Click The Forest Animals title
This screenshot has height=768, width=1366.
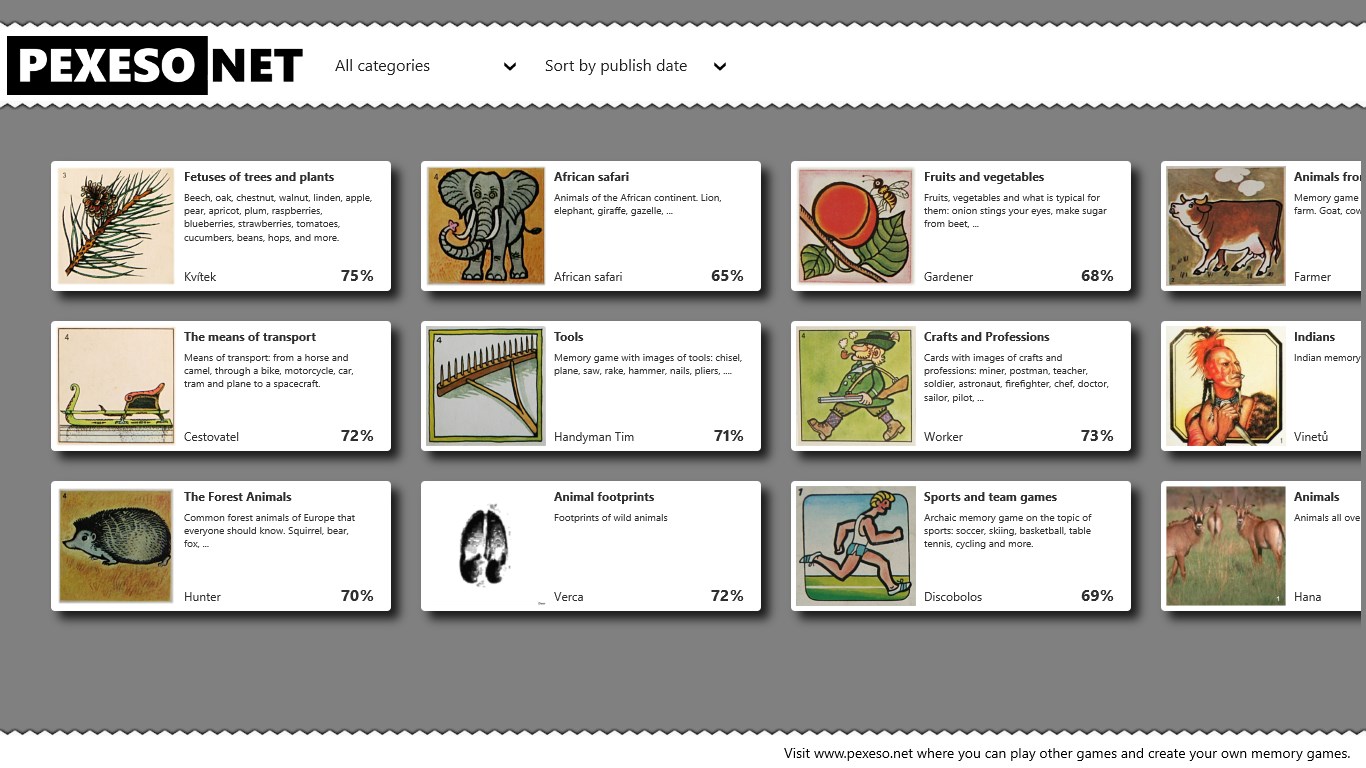[x=238, y=497]
